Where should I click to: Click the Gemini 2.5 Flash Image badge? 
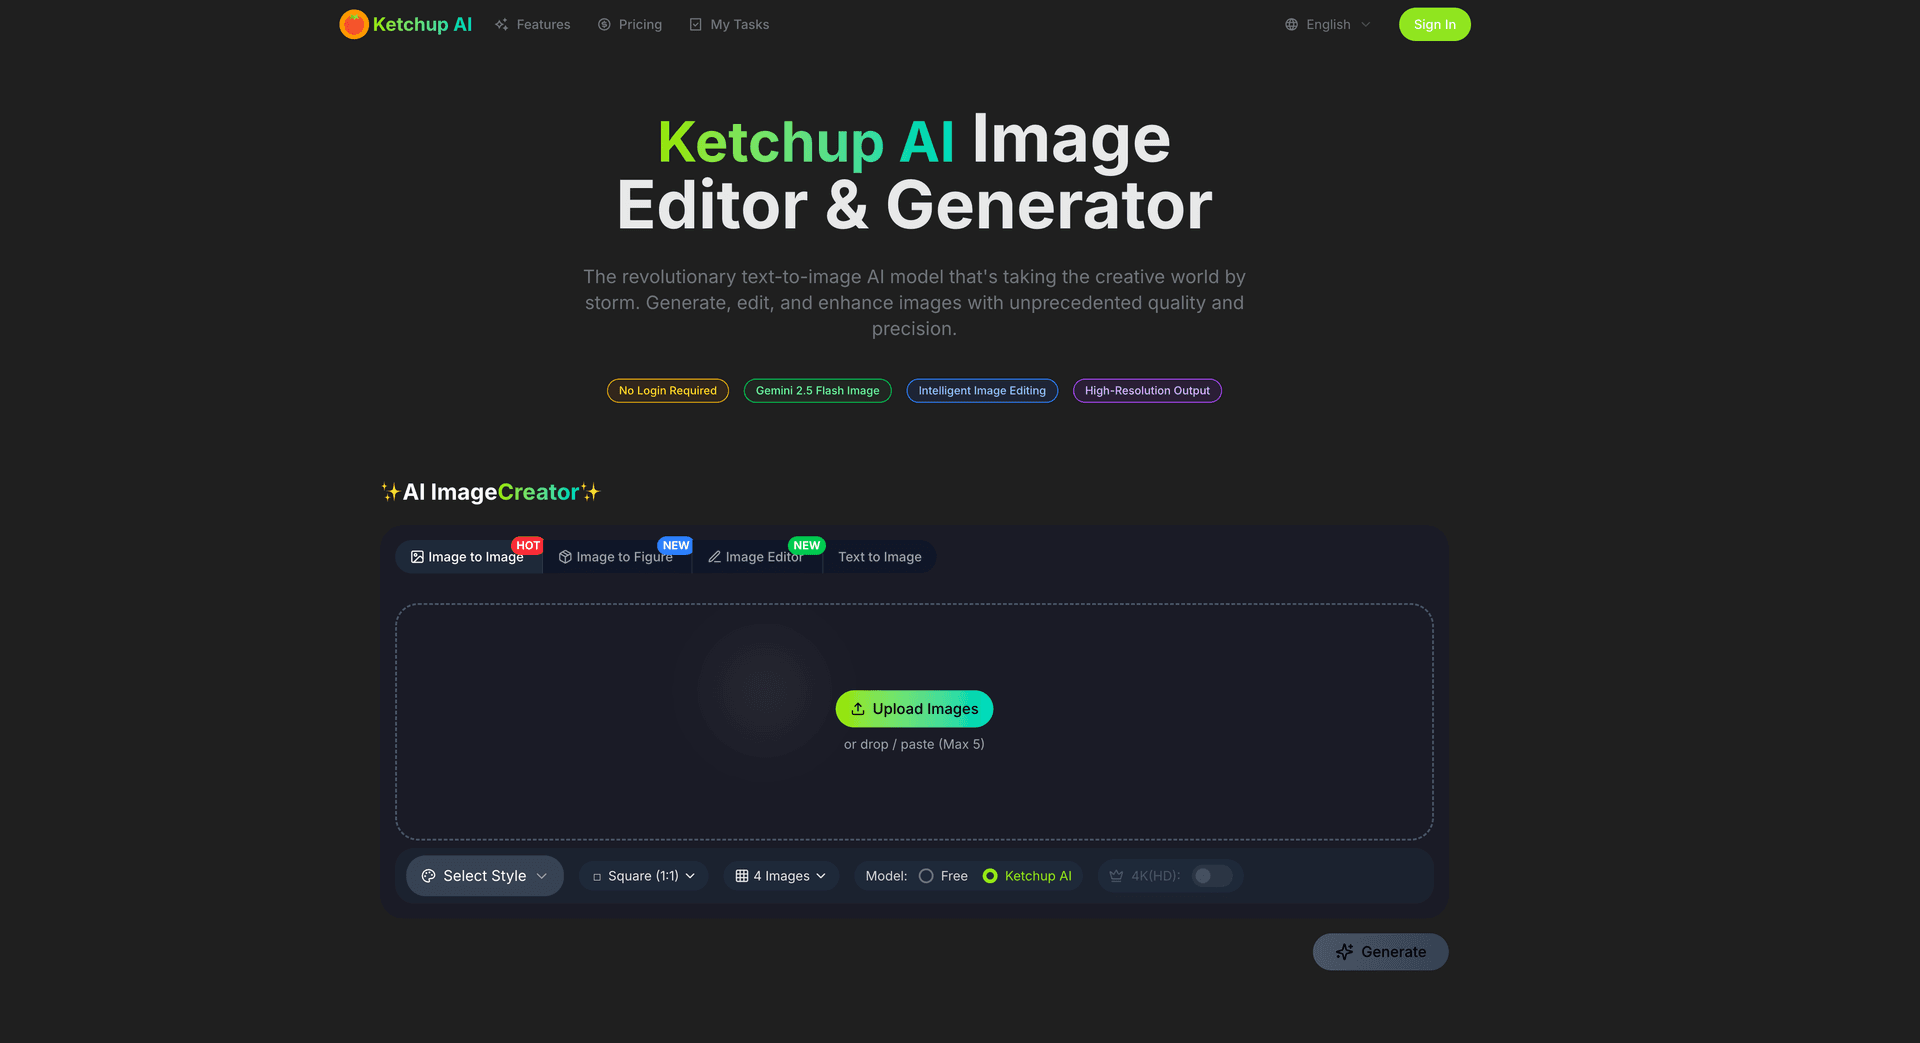(817, 390)
